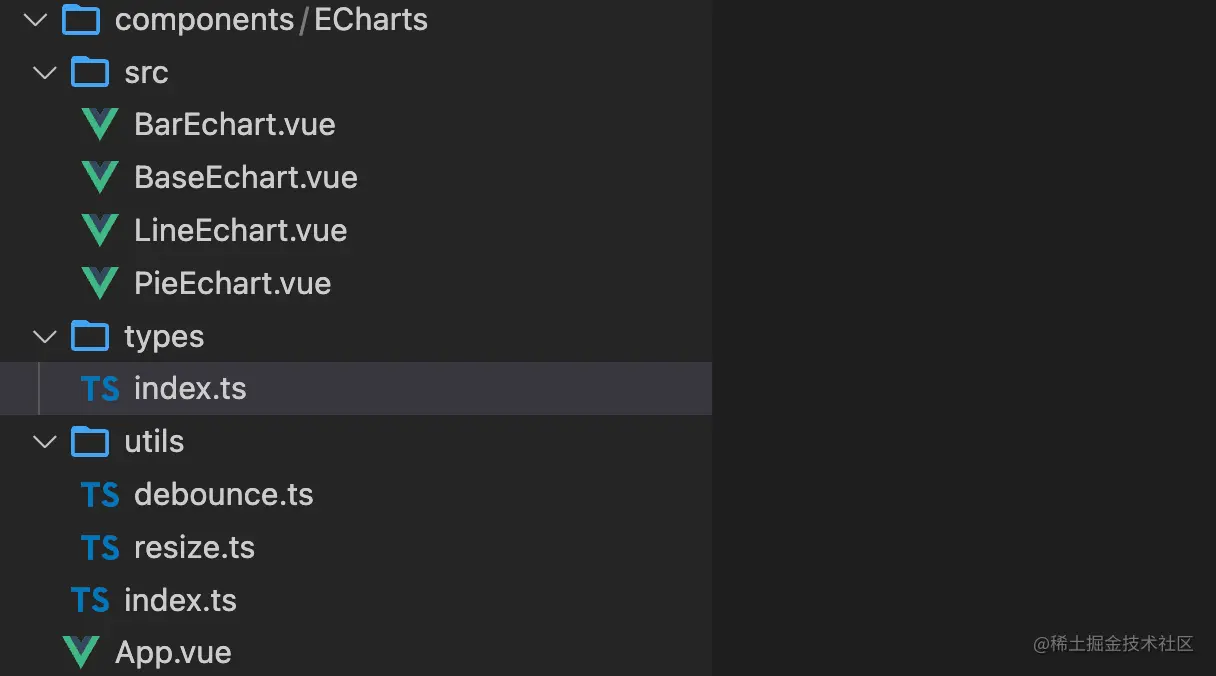Collapse the utils folder arrow
The image size is (1216, 676).
(45, 442)
